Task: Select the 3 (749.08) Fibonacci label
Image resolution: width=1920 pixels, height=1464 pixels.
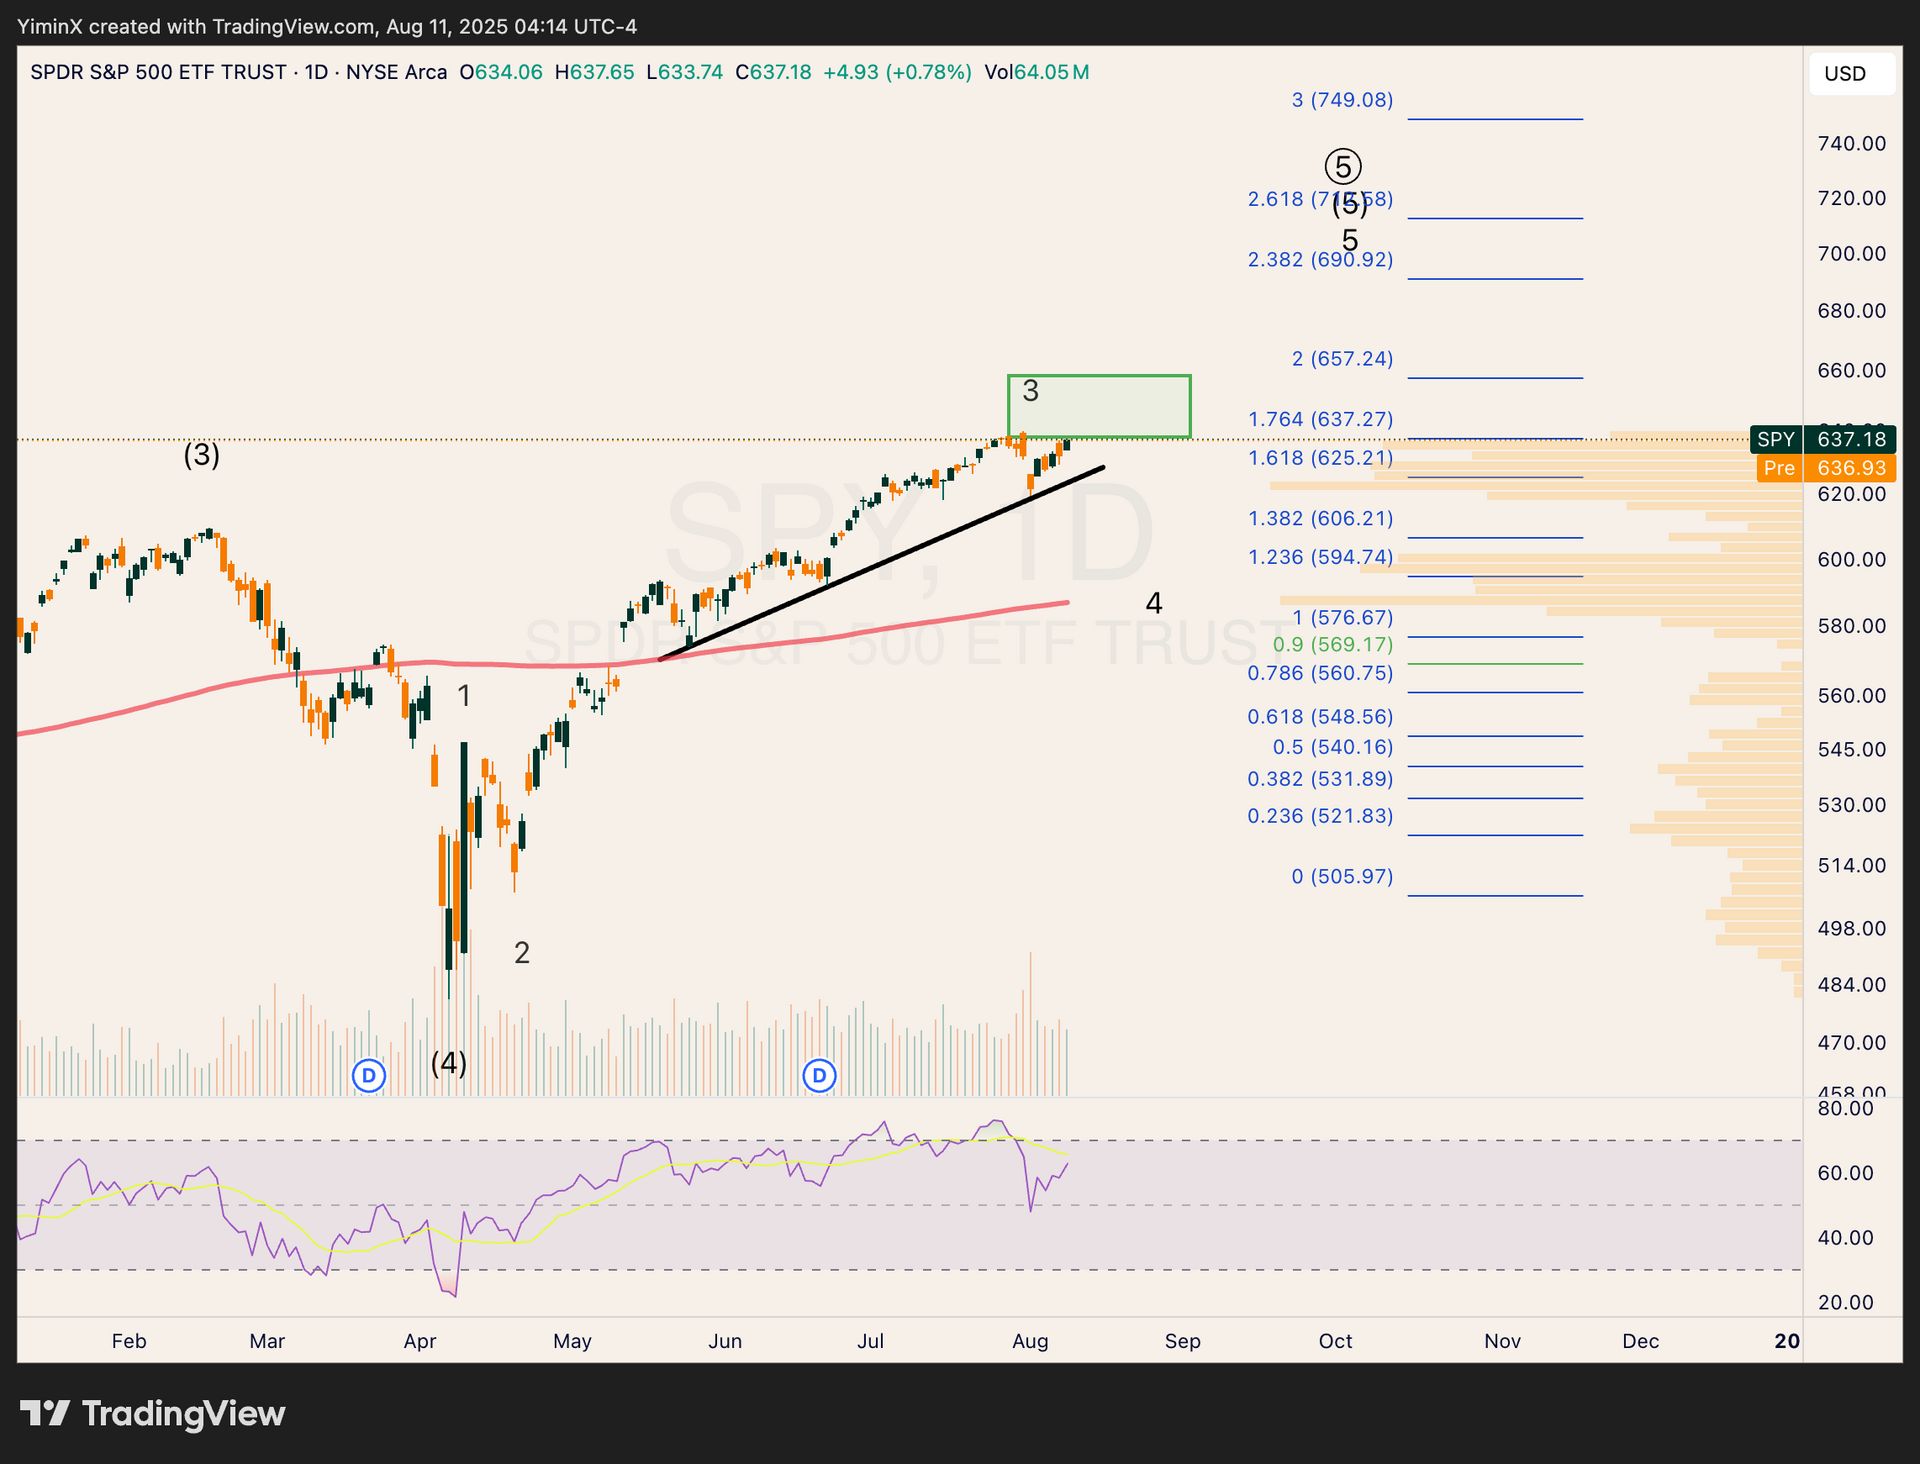Action: (x=1342, y=99)
